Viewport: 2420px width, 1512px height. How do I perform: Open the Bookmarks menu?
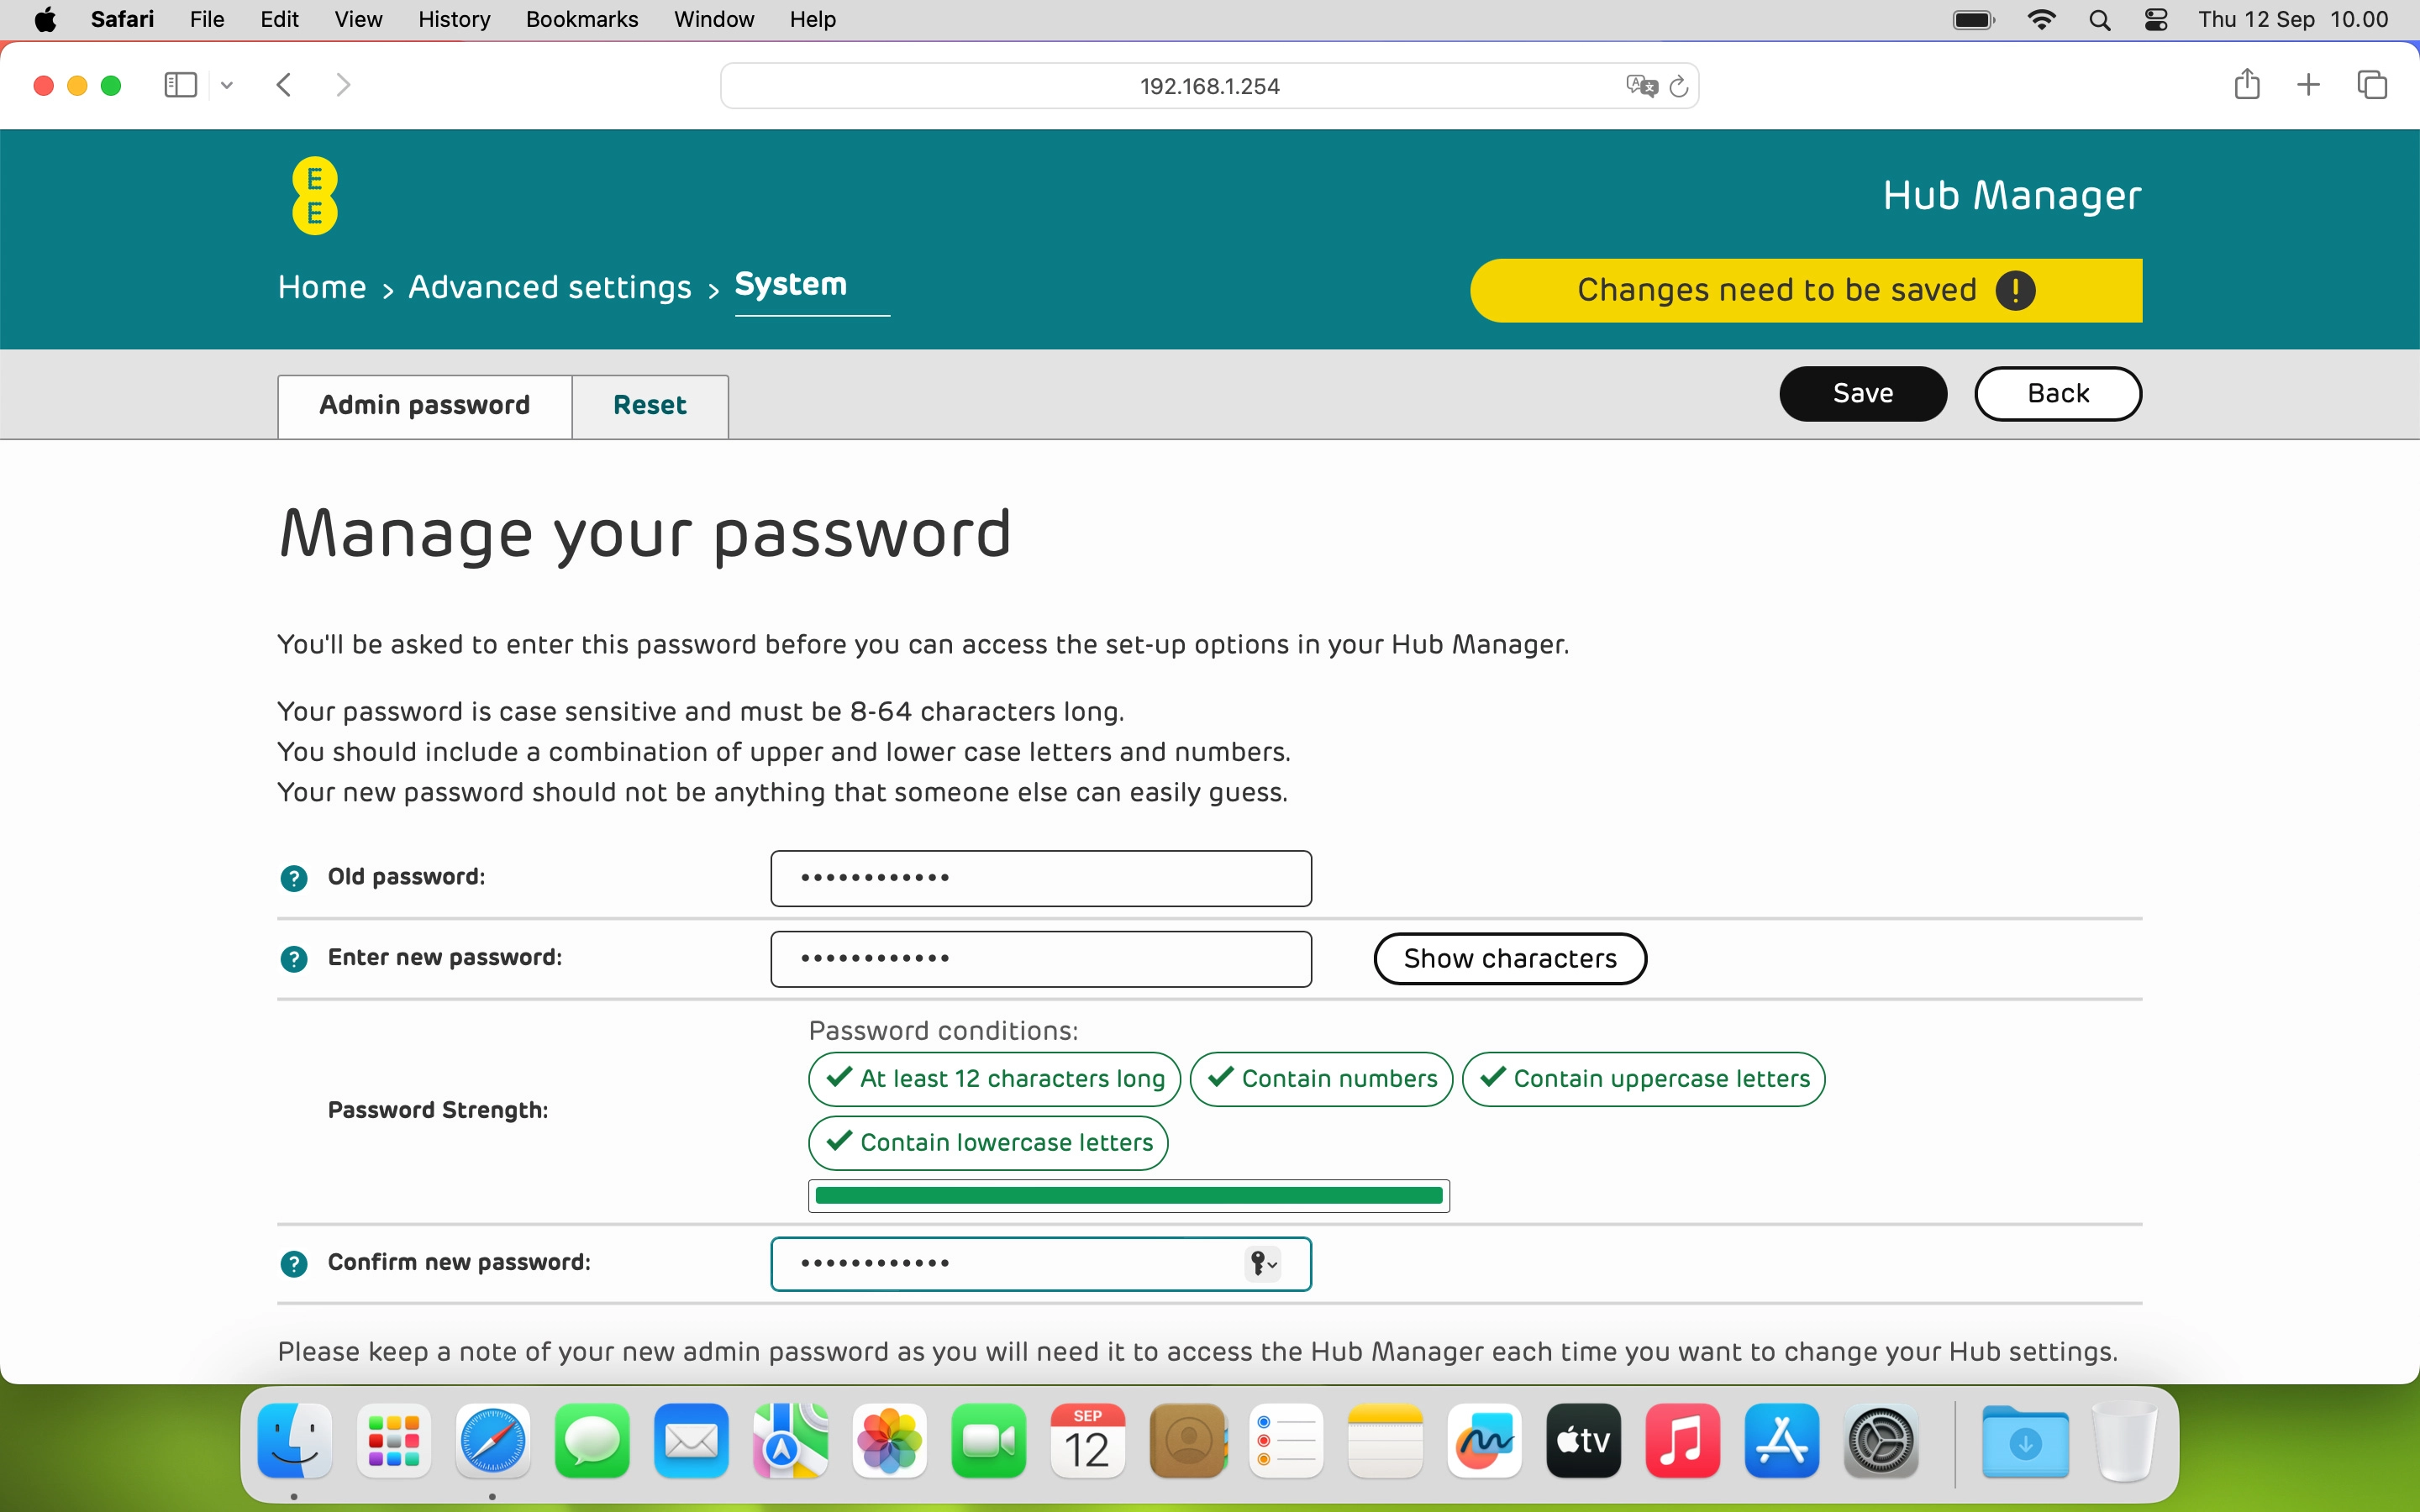tap(581, 19)
